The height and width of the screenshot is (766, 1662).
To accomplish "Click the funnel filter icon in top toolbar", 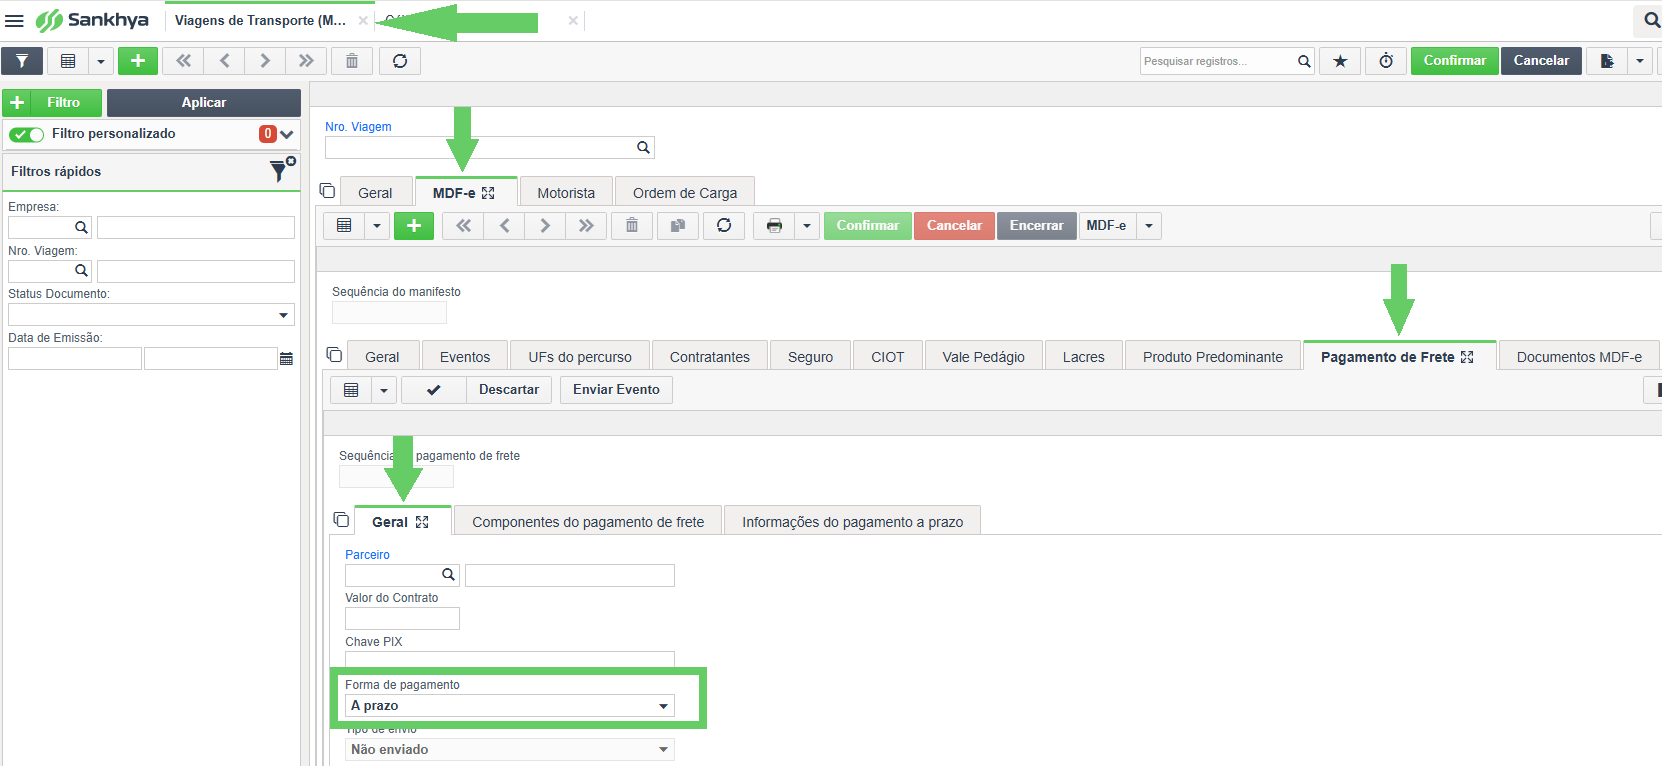I will point(22,61).
